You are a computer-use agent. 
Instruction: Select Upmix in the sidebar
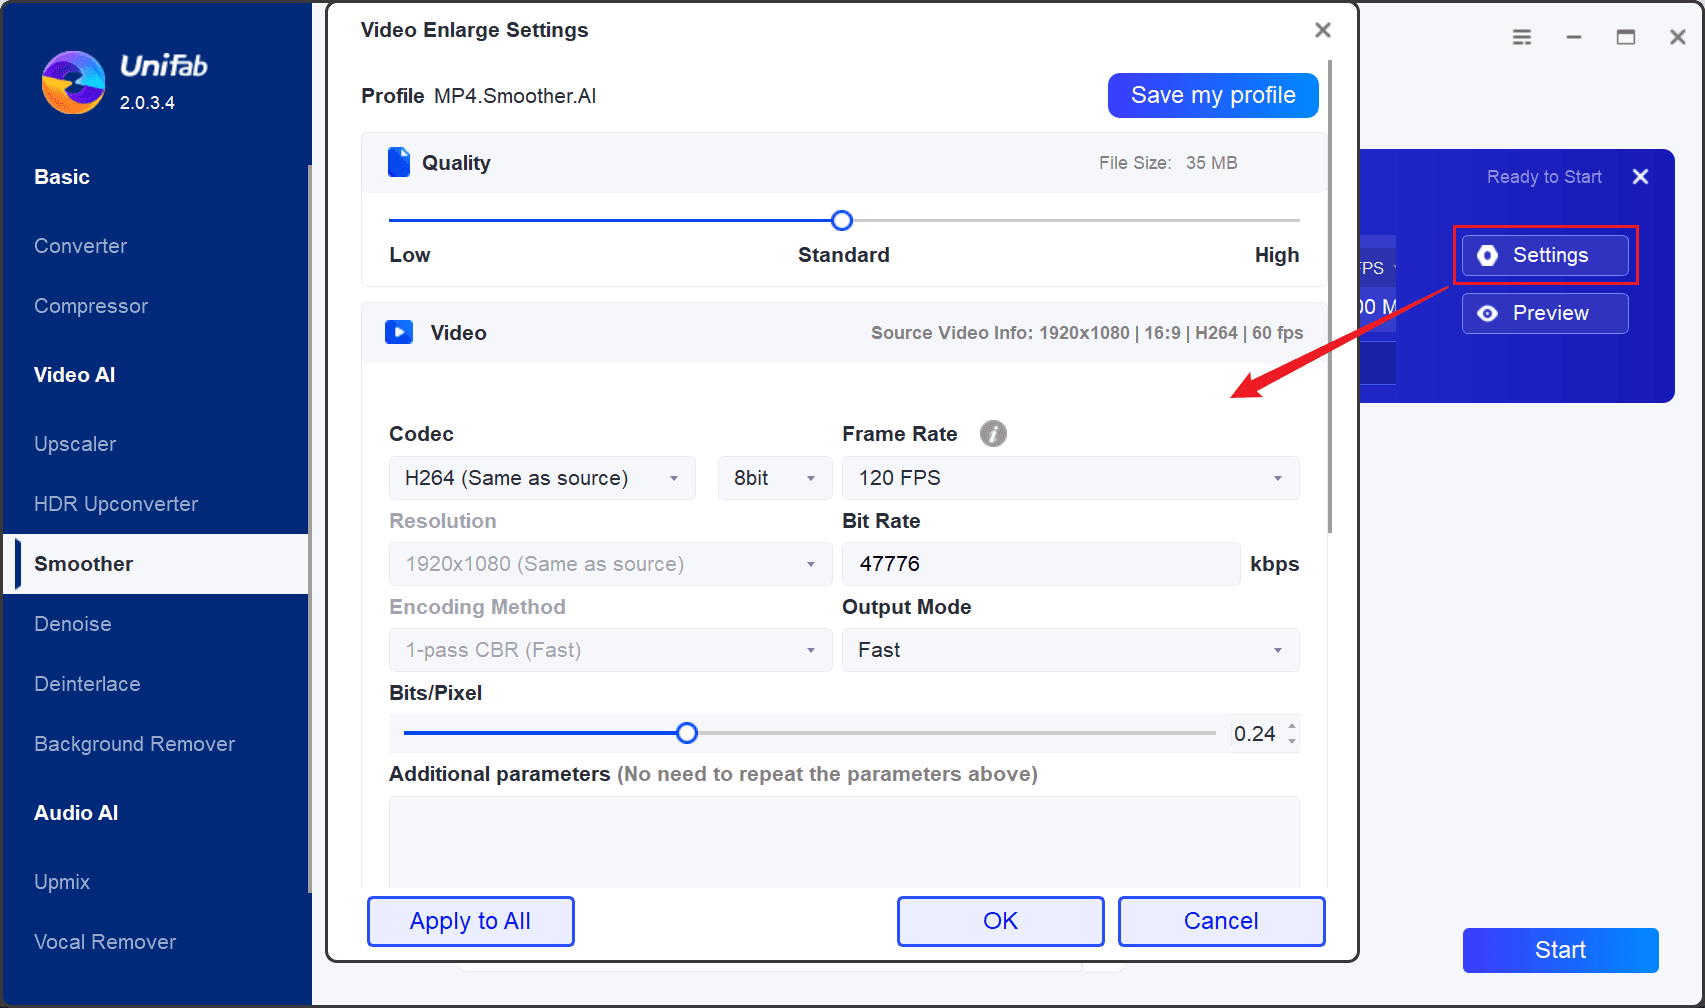tap(62, 882)
